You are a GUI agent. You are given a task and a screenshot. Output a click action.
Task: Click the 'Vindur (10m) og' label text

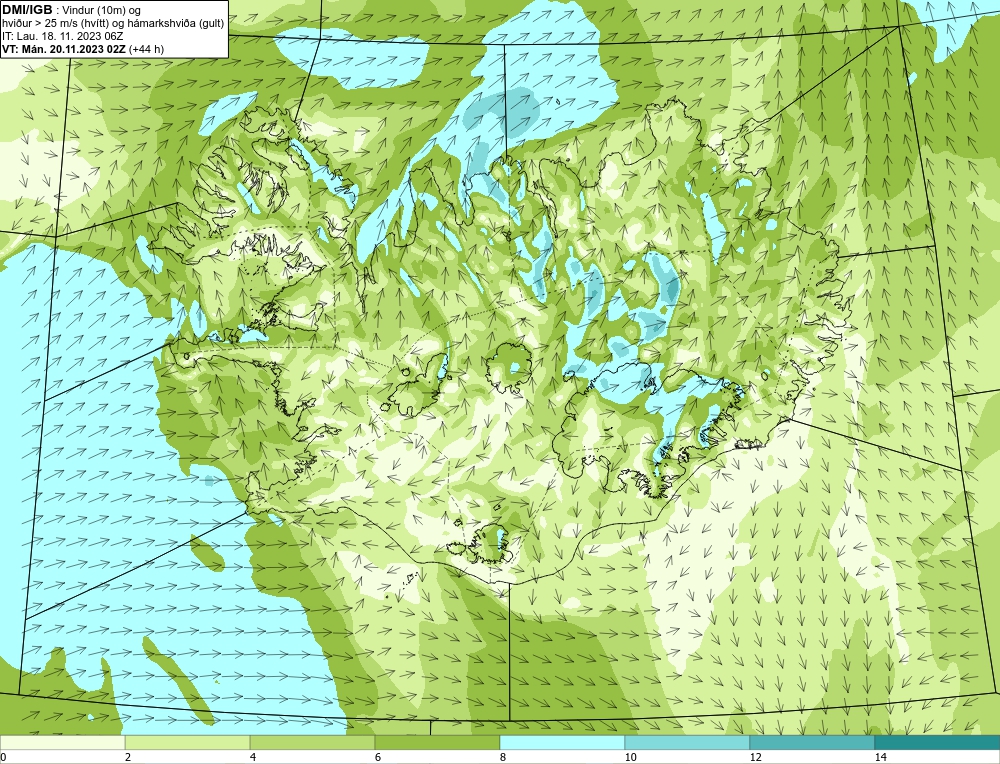coord(103,11)
